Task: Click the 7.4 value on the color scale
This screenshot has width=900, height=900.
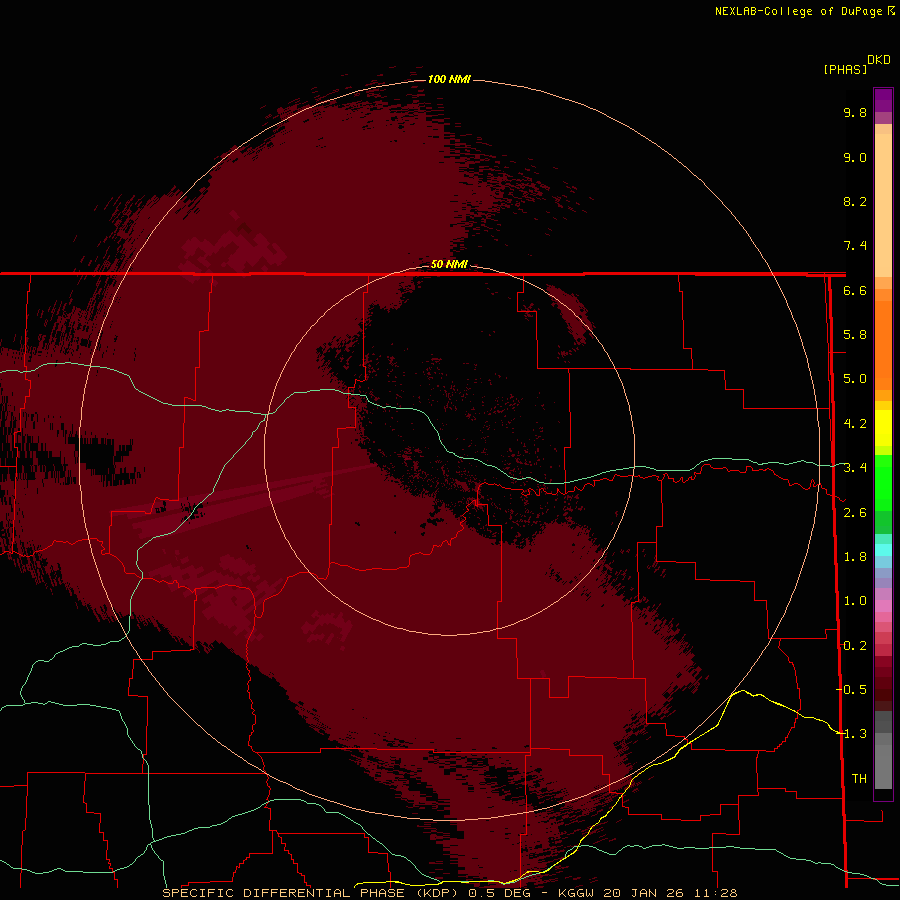Action: (855, 246)
